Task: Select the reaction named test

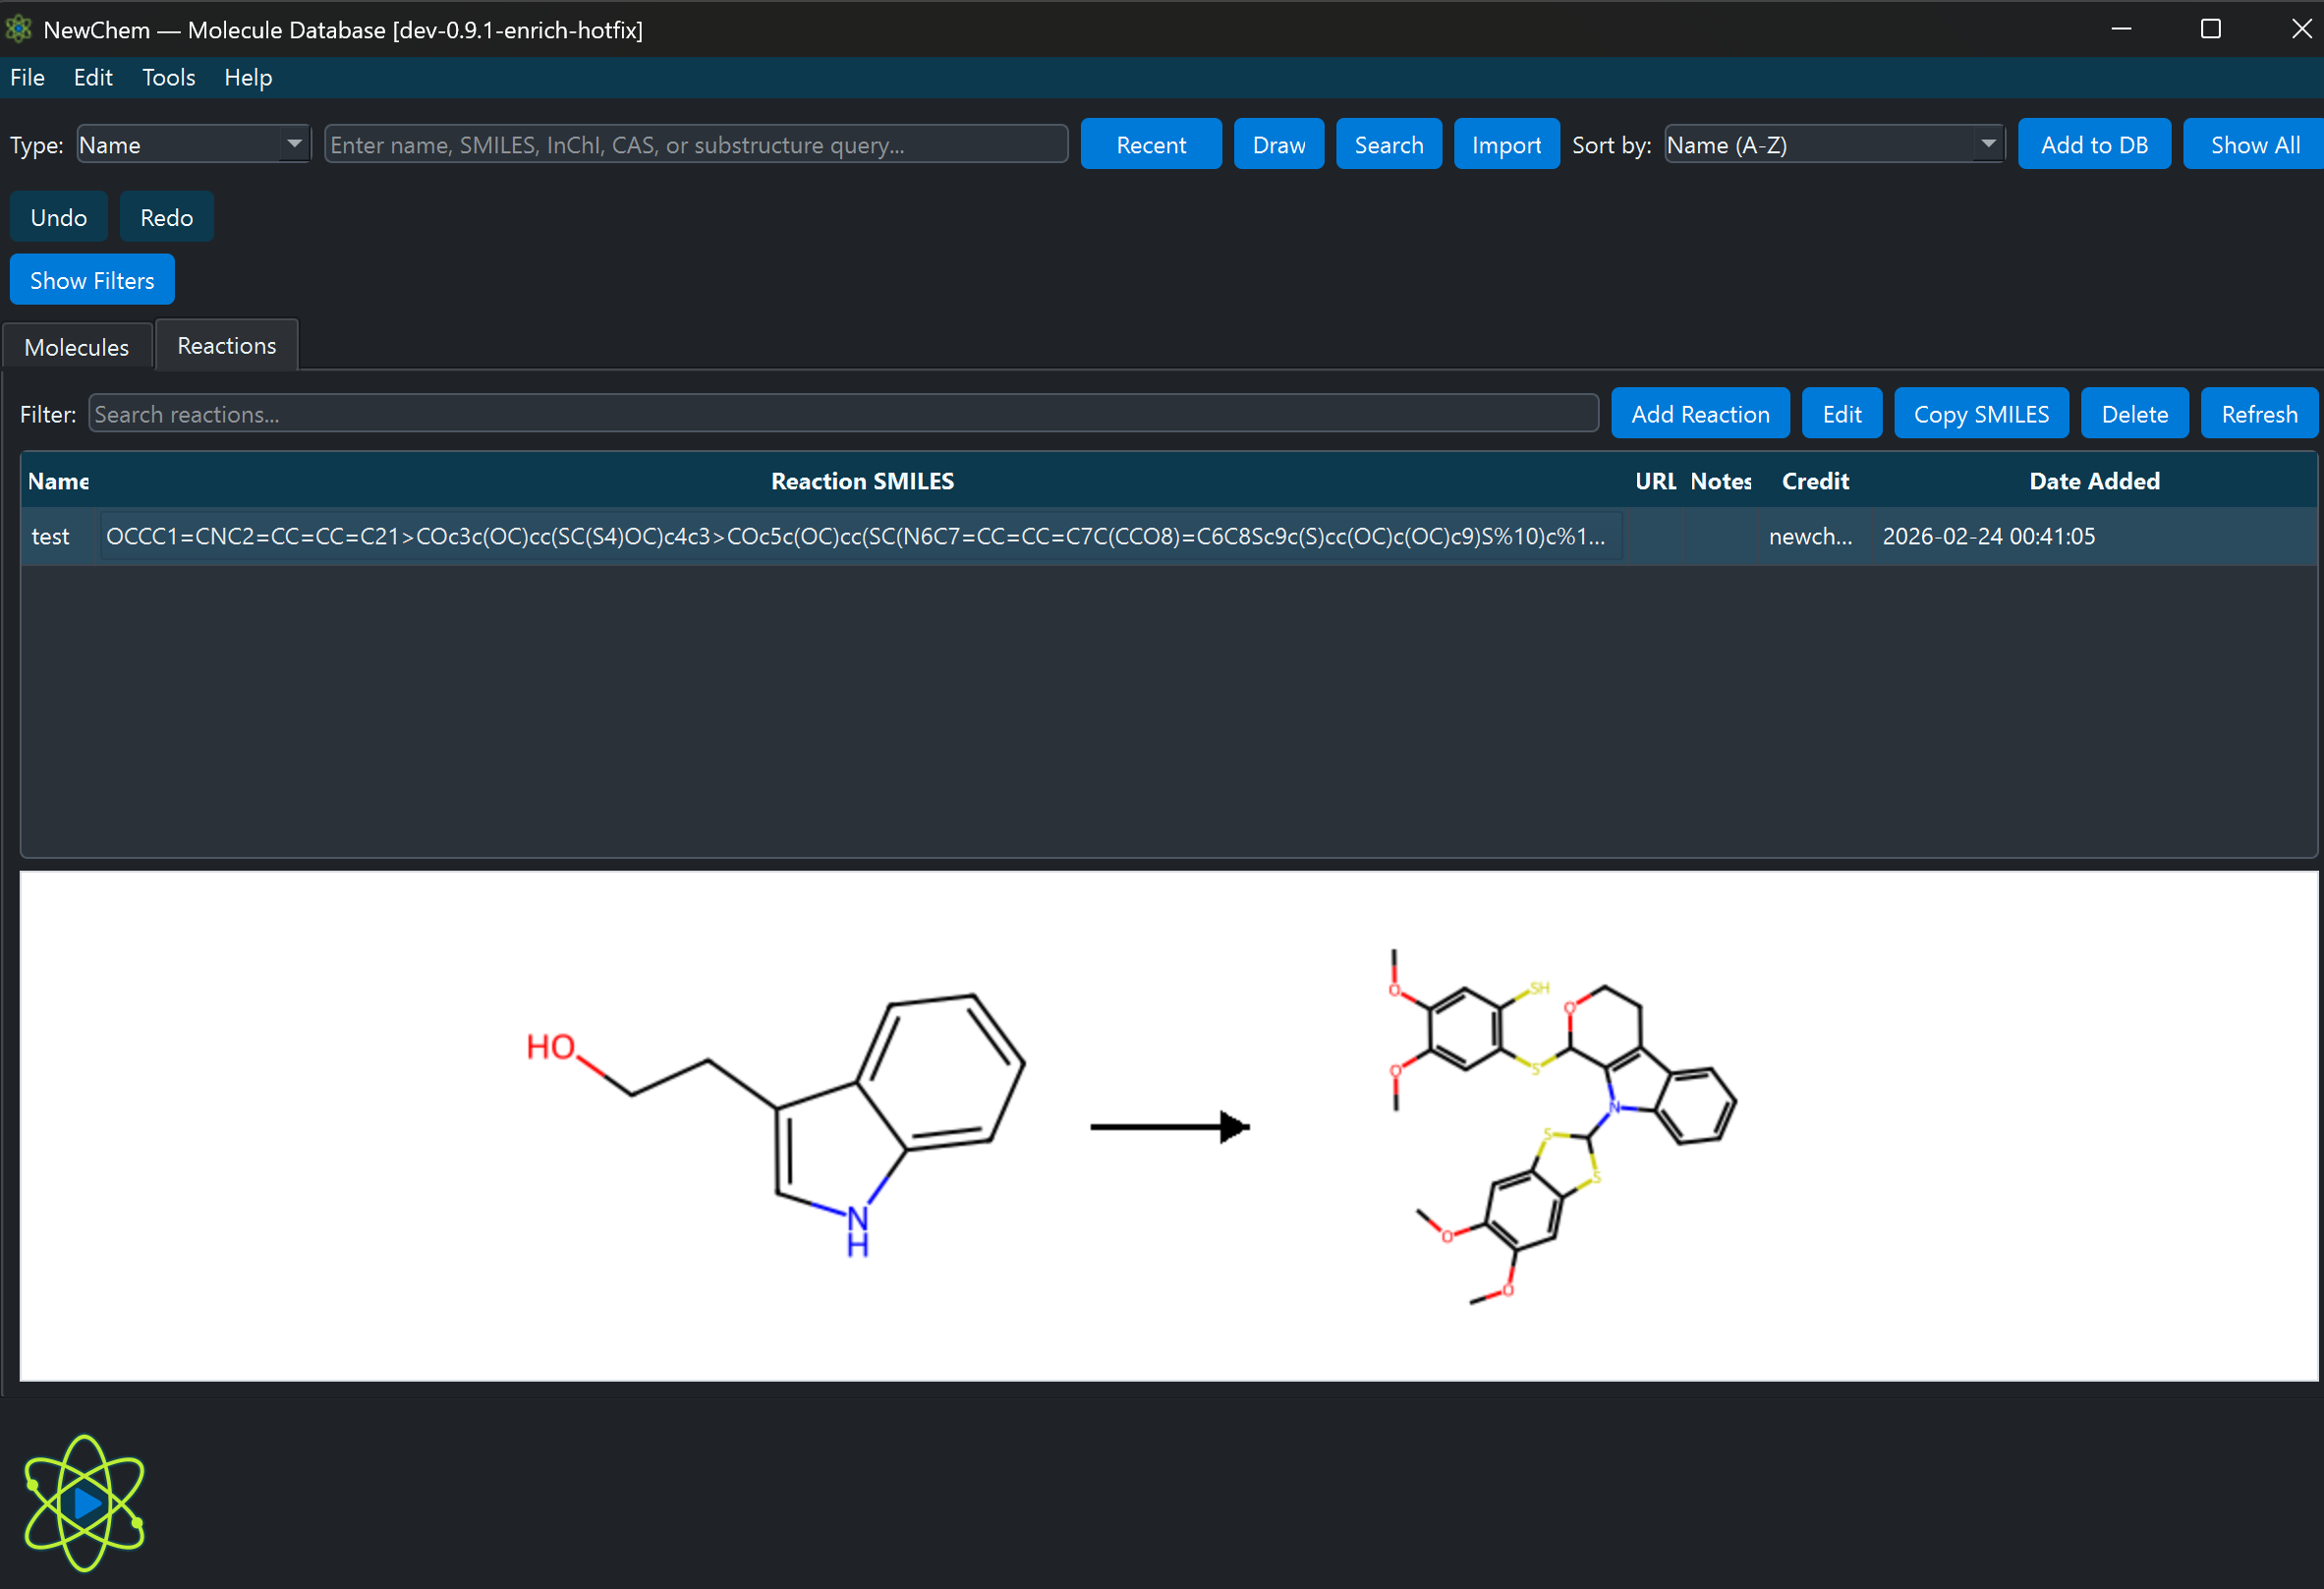Action: click(x=51, y=536)
